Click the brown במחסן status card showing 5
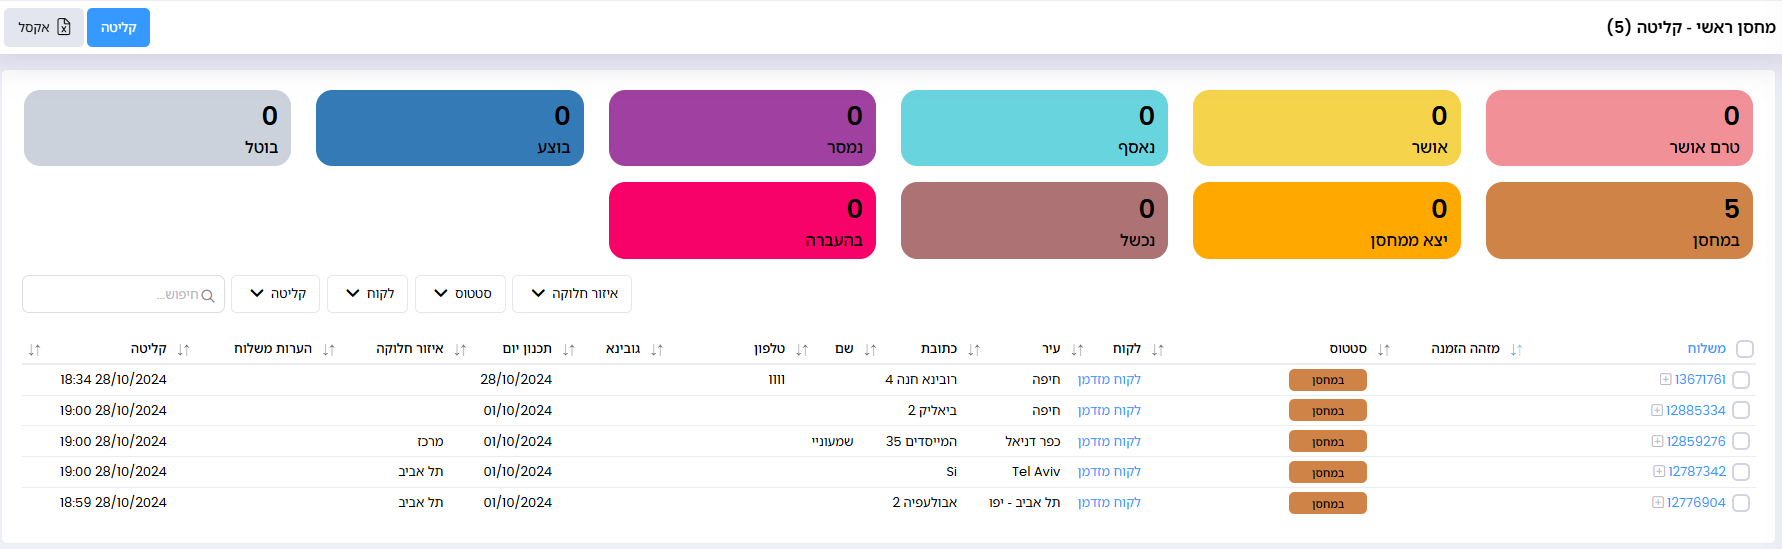This screenshot has height=549, width=1782. pyautogui.click(x=1618, y=221)
